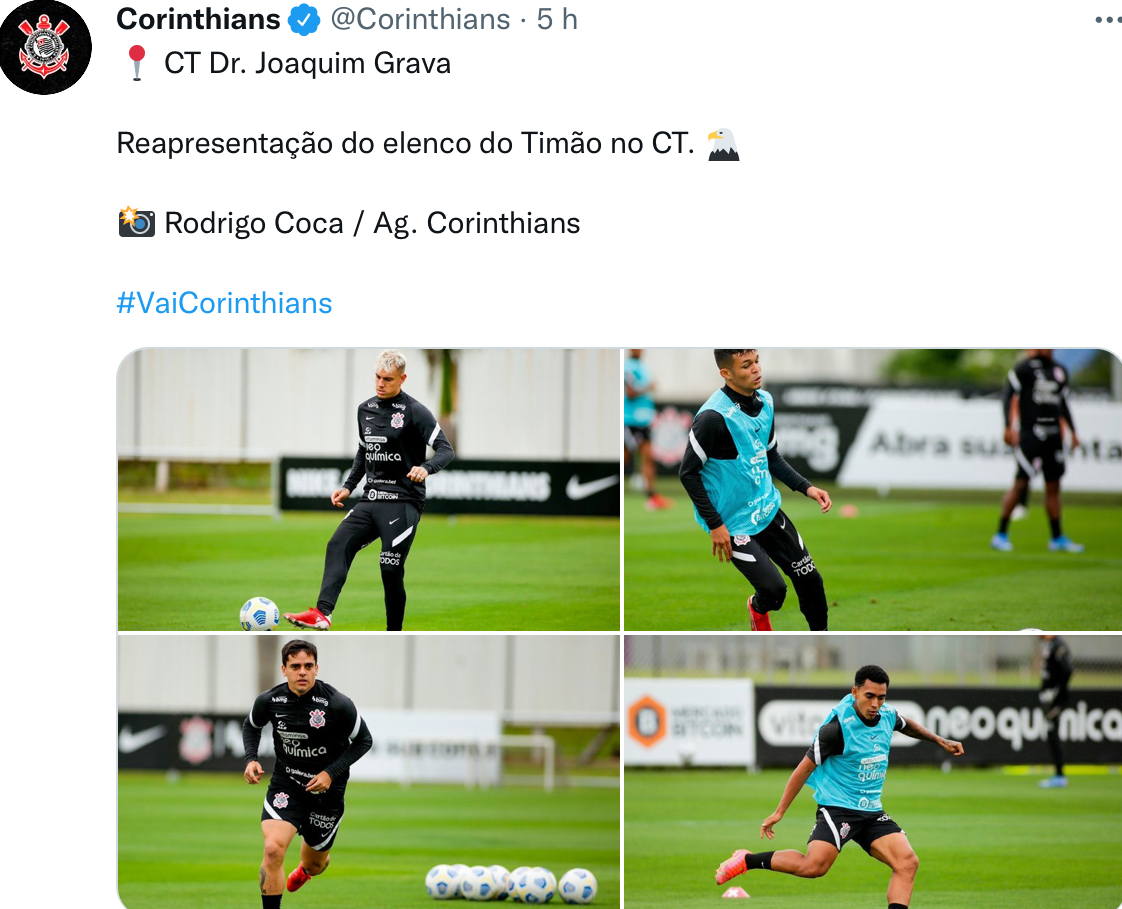Click the Rodrigo Coca / Ag. Corinthians credit
Viewport: 1122px width, 909px height.
click(372, 223)
